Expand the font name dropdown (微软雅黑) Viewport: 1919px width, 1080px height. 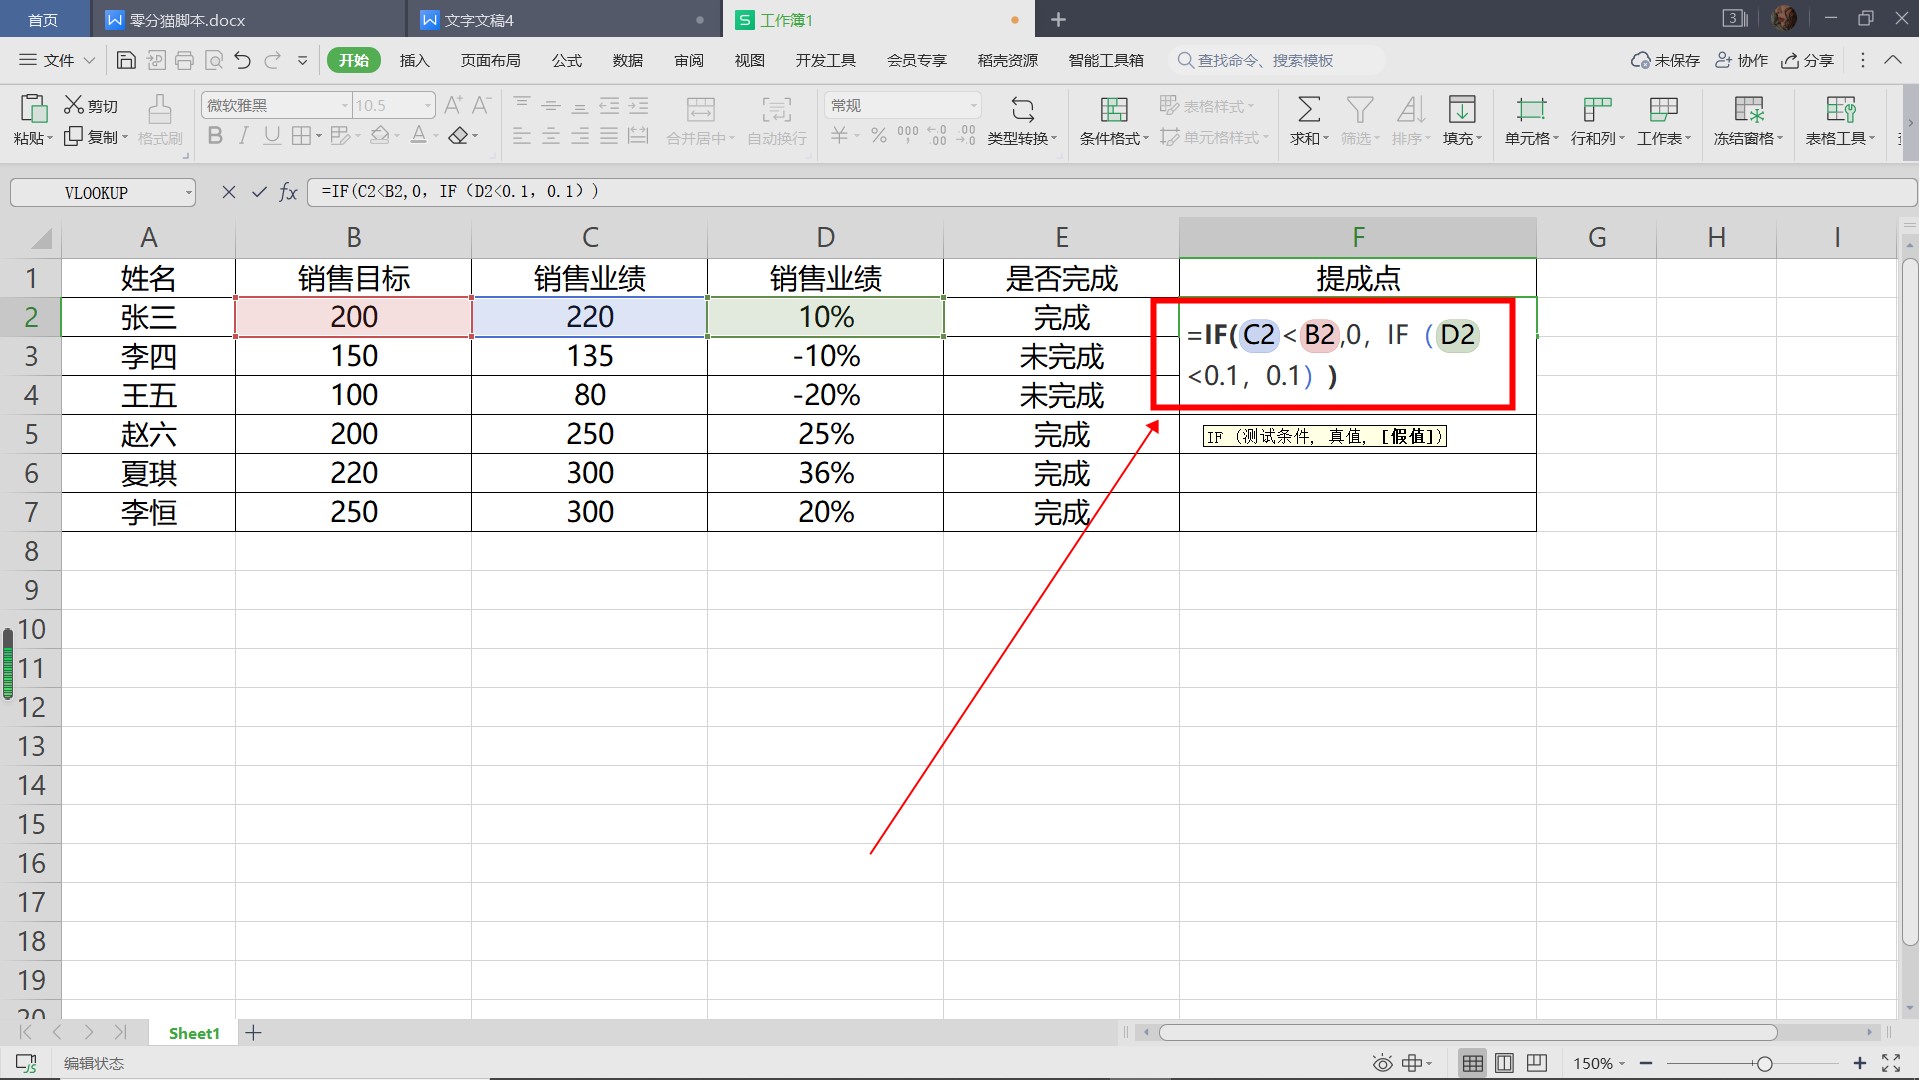344,105
